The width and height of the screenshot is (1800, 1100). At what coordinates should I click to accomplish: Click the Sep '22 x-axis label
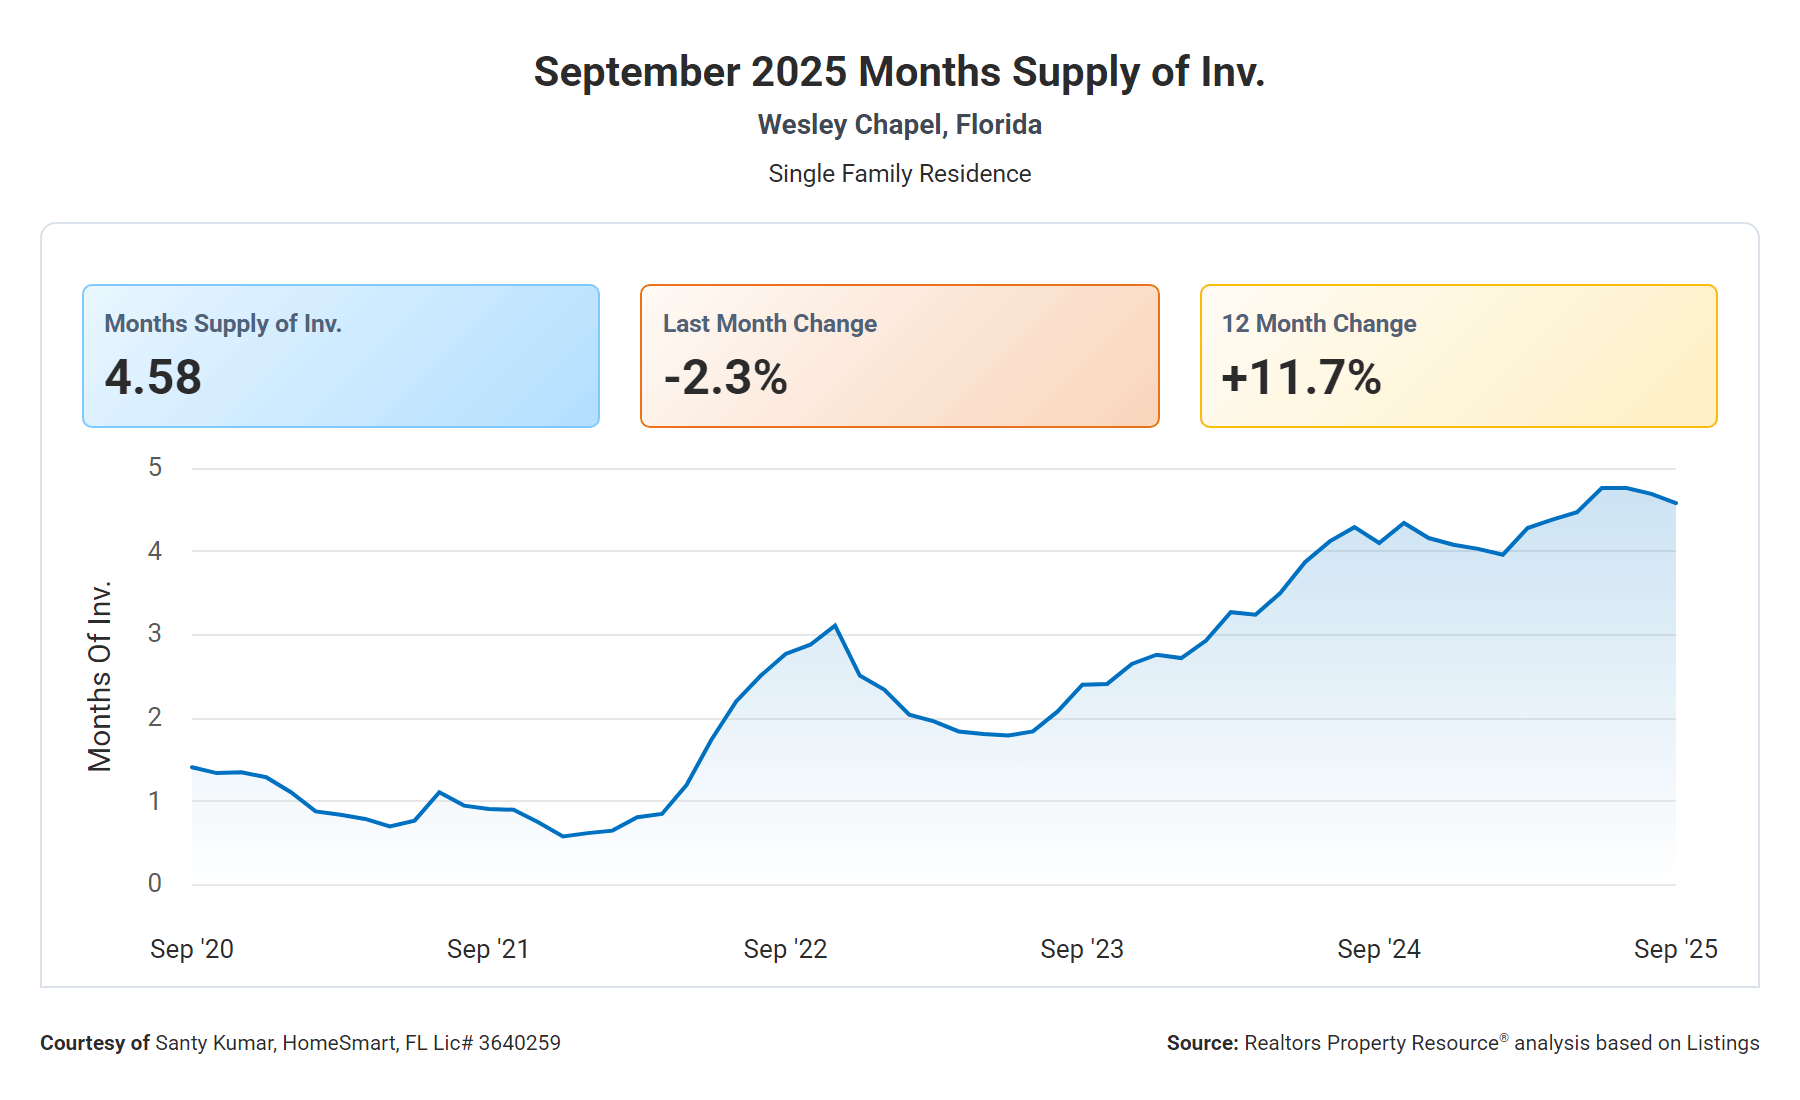785,949
